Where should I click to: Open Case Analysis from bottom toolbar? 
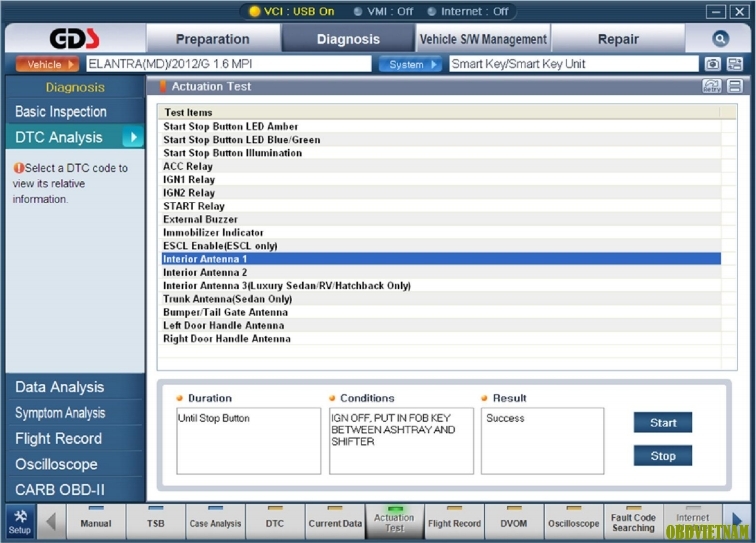(215, 522)
